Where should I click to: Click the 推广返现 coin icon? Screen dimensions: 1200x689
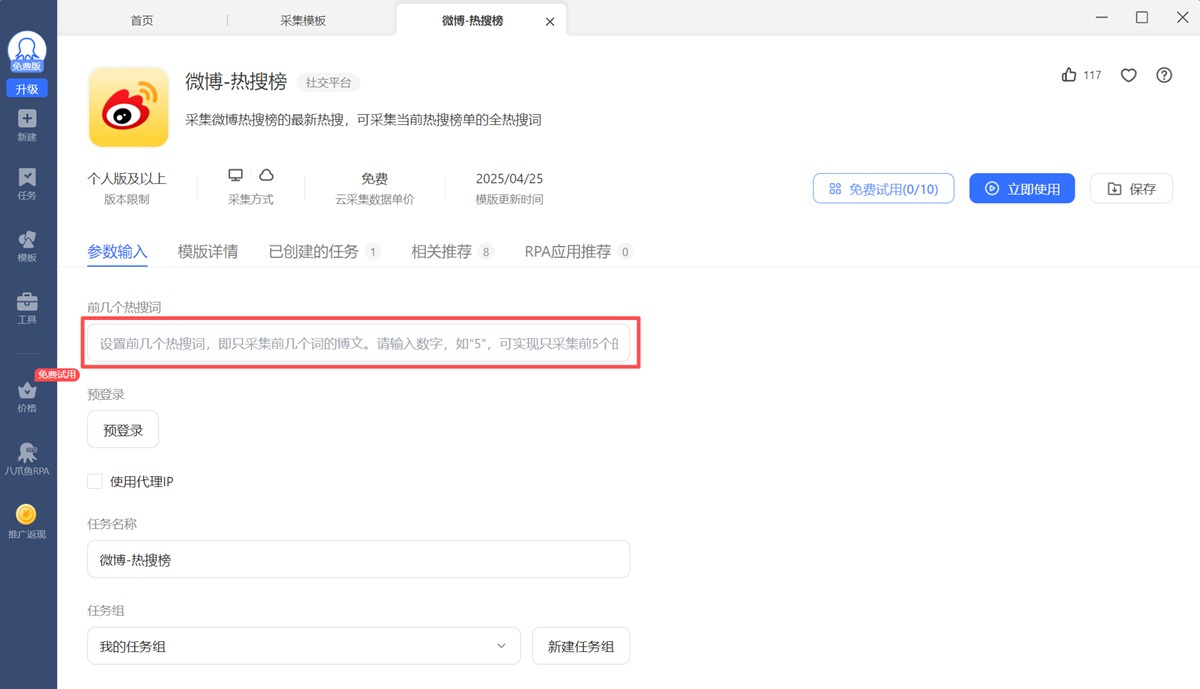click(x=27, y=515)
